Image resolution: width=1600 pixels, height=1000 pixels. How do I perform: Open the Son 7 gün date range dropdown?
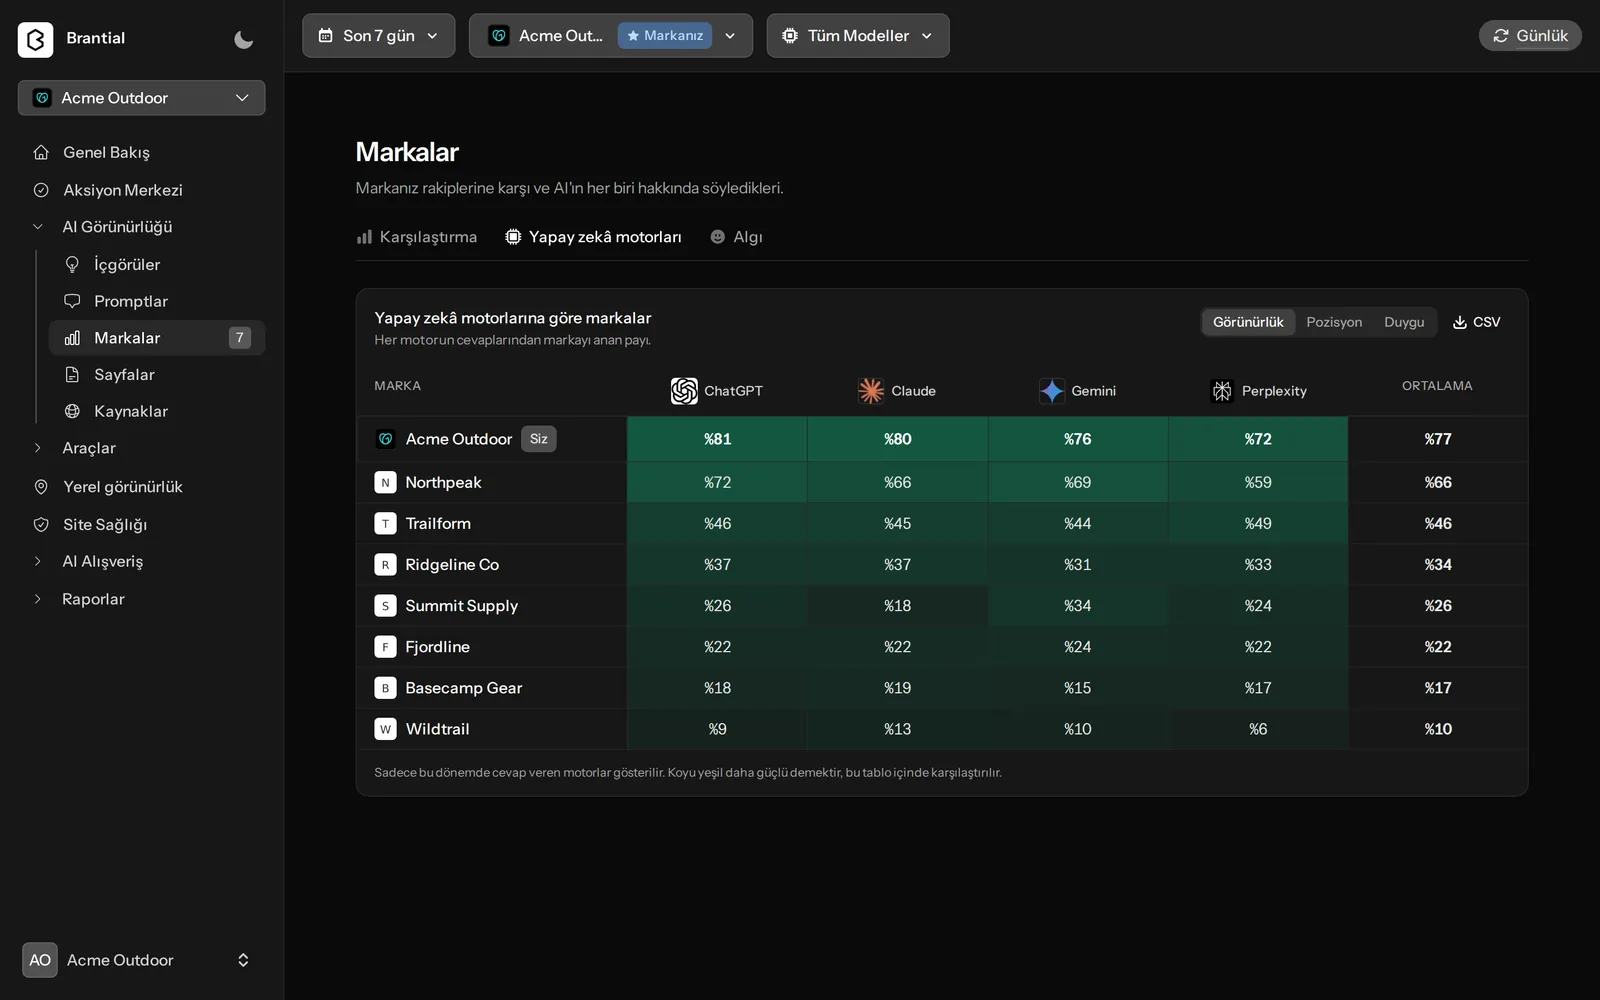(x=378, y=35)
